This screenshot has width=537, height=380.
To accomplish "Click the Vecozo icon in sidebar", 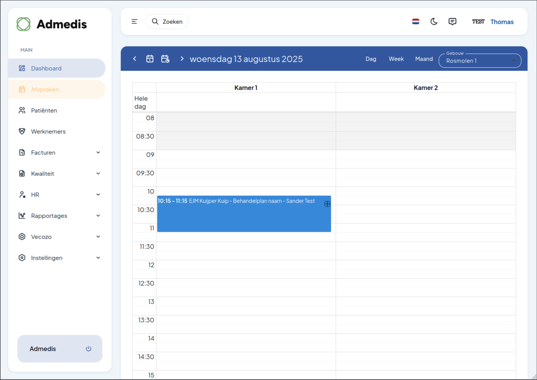I will coord(22,237).
